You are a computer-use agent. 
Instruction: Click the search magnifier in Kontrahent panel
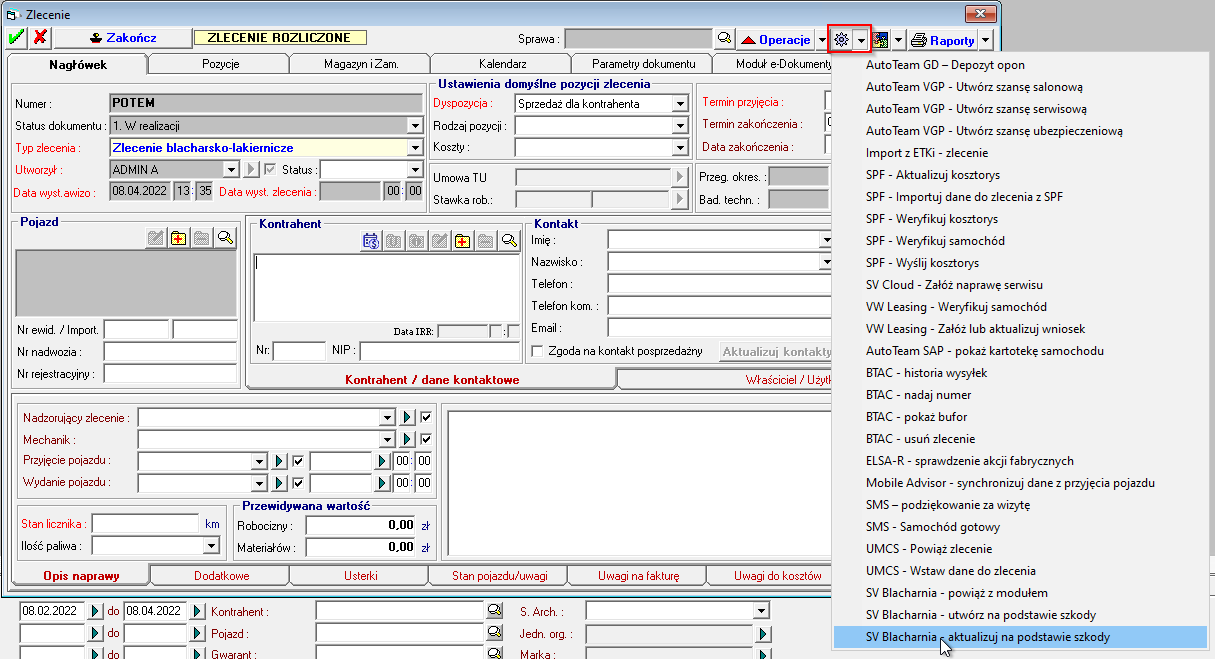(x=509, y=240)
